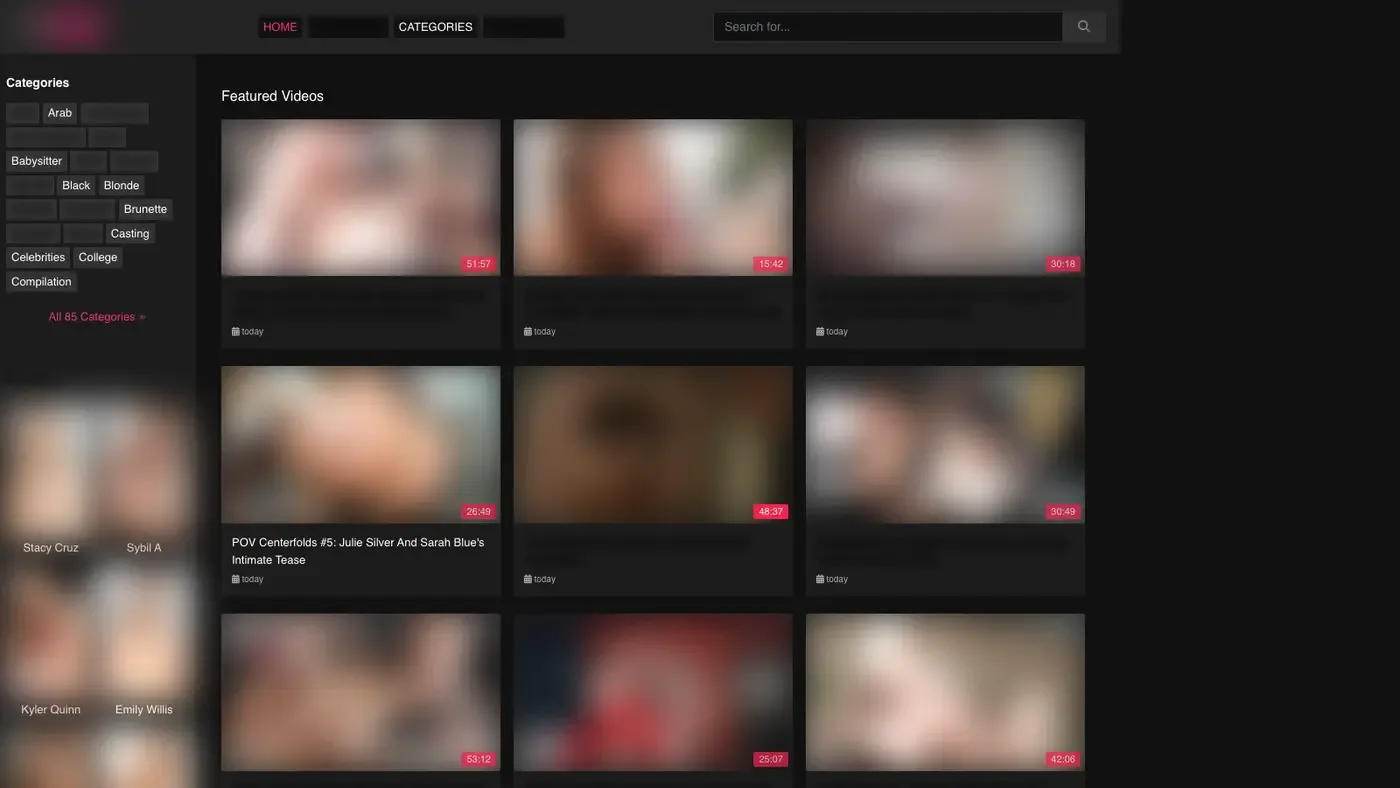
Task: Open the College category tag
Action: [x=98, y=257]
